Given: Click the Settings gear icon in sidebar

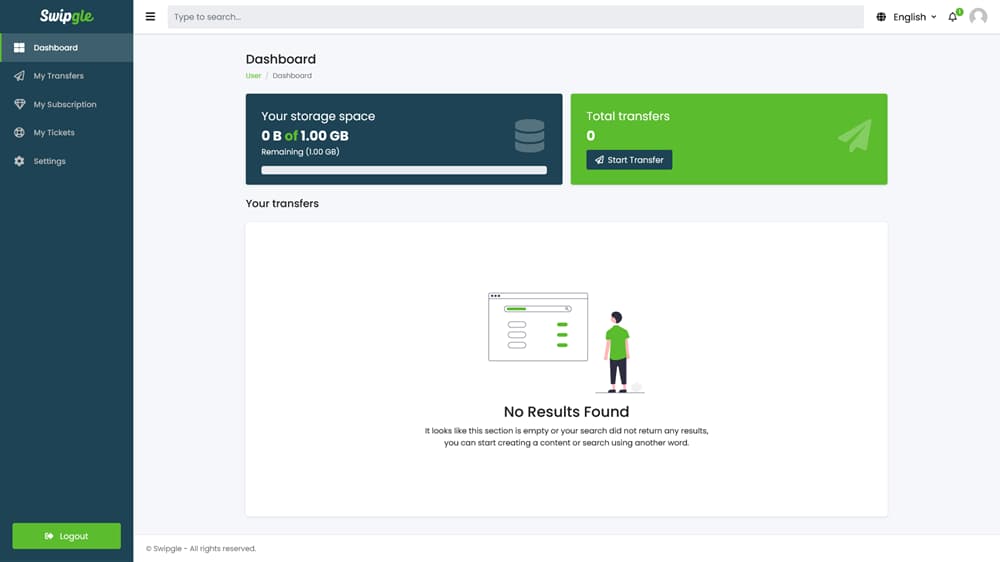Looking at the screenshot, I should point(19,161).
